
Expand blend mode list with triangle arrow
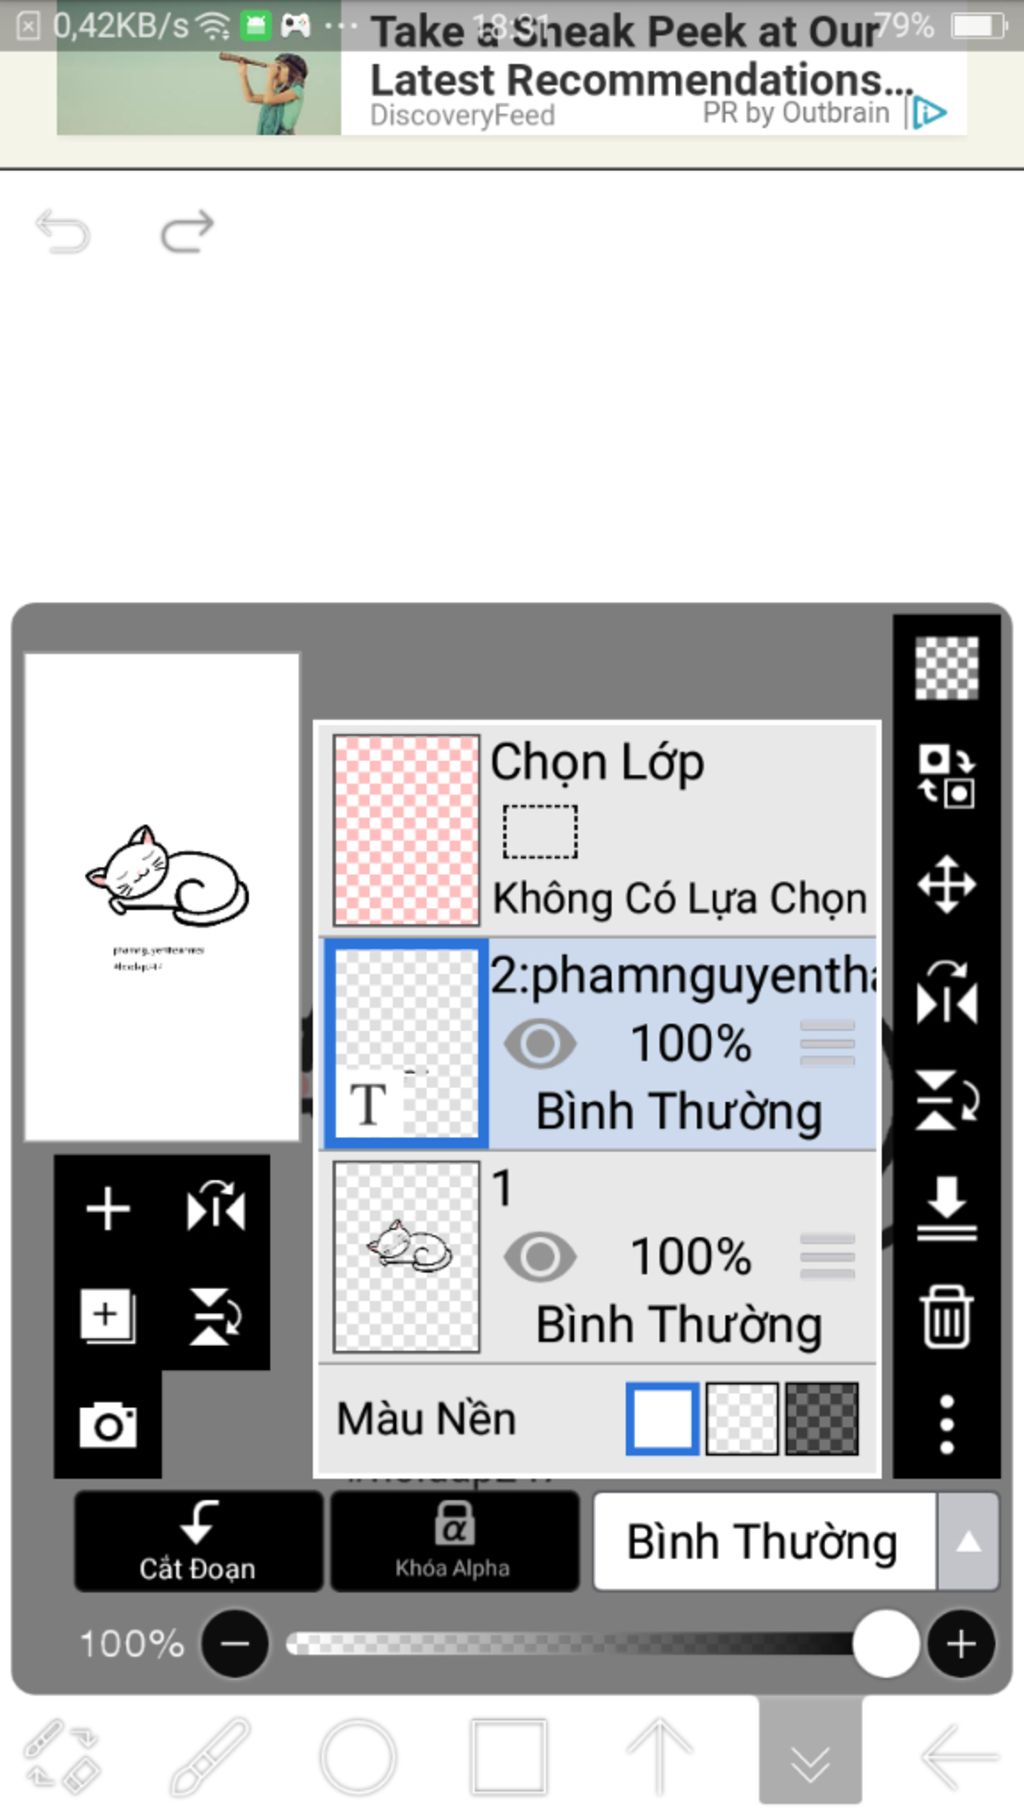point(968,1542)
